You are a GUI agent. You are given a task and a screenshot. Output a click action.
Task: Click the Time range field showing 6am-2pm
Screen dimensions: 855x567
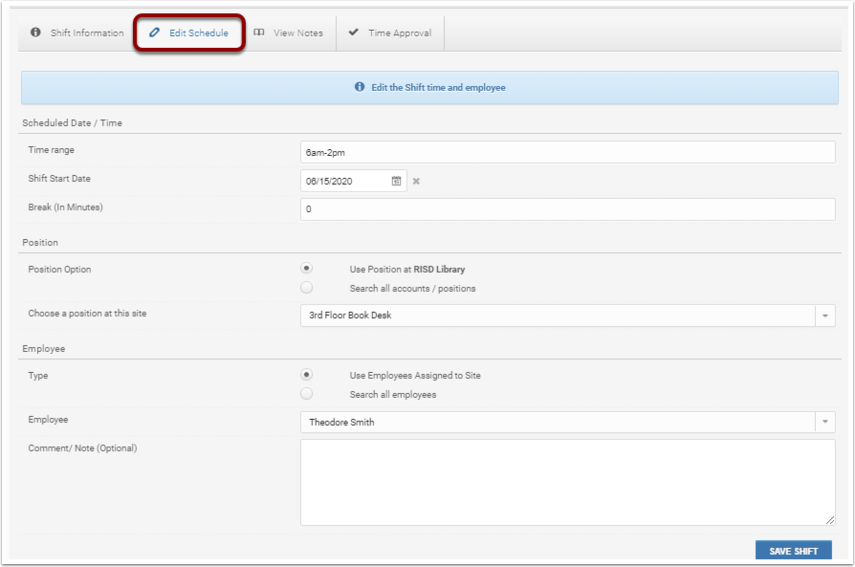click(x=567, y=152)
